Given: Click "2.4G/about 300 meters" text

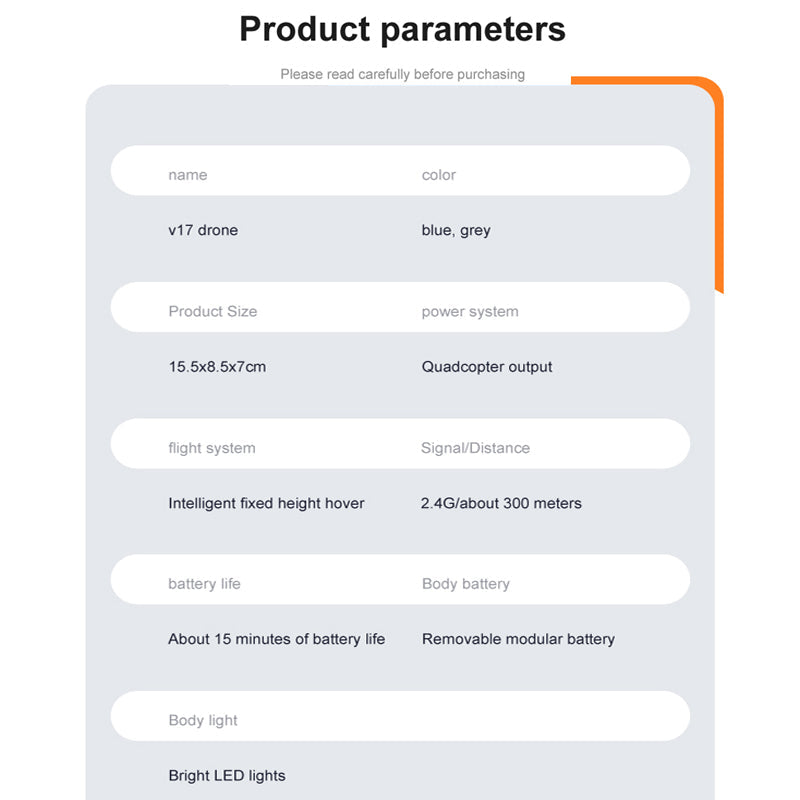Looking at the screenshot, I should (x=501, y=503).
